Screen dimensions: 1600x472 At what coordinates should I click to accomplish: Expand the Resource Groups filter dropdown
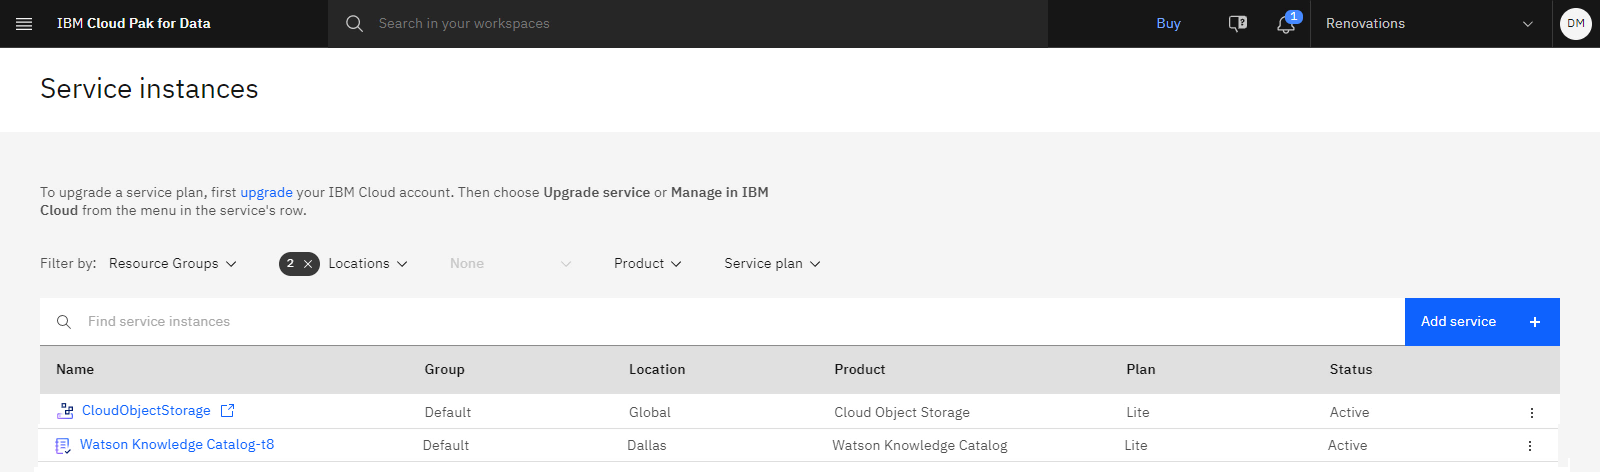tap(173, 263)
